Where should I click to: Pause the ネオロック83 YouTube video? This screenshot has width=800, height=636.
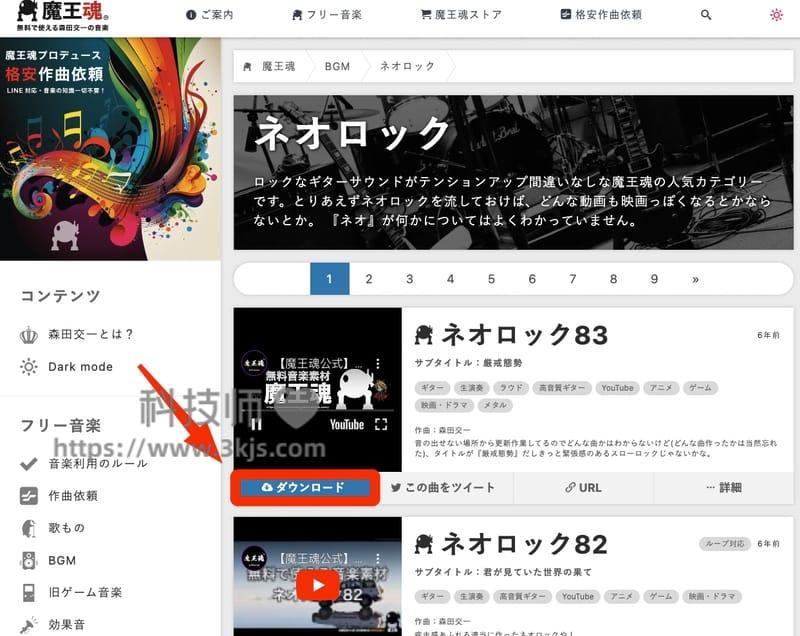(257, 424)
